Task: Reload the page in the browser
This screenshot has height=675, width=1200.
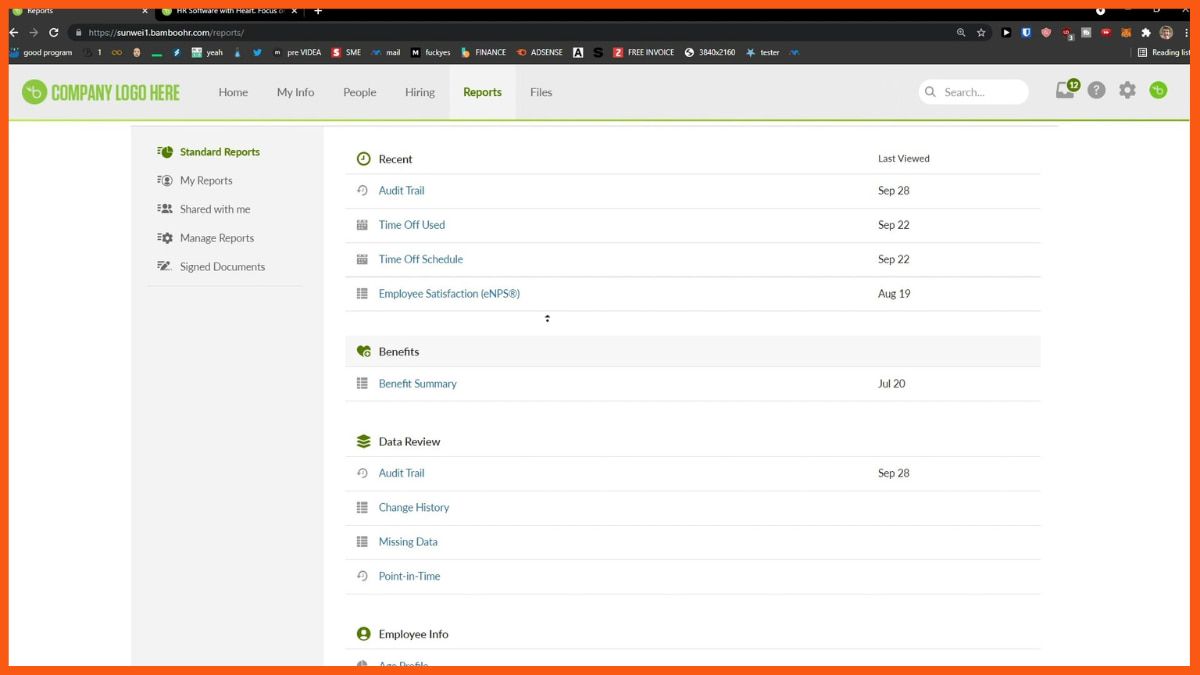Action: (x=54, y=32)
